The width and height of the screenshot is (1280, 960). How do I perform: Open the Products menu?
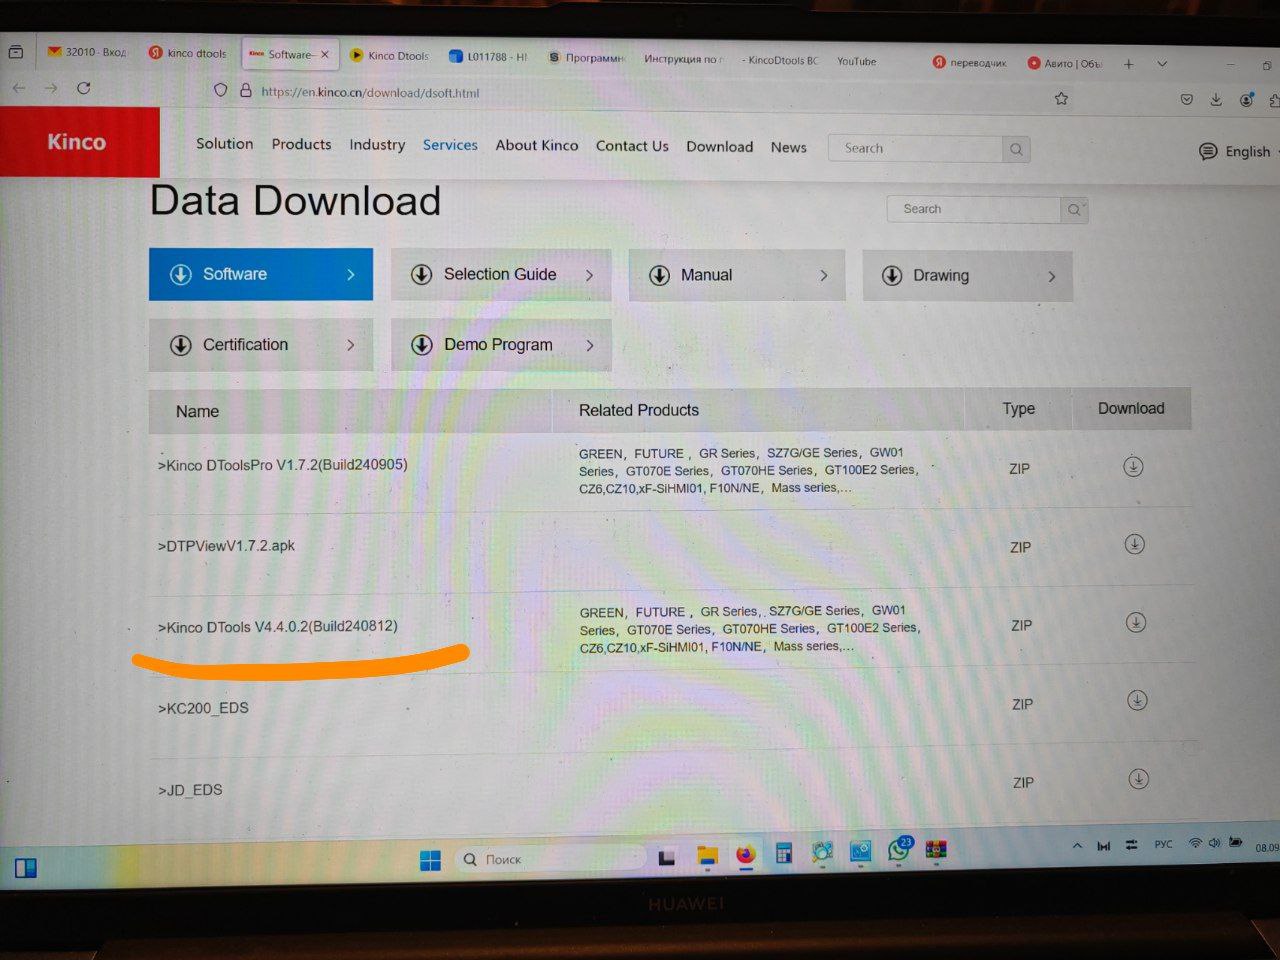pyautogui.click(x=301, y=144)
